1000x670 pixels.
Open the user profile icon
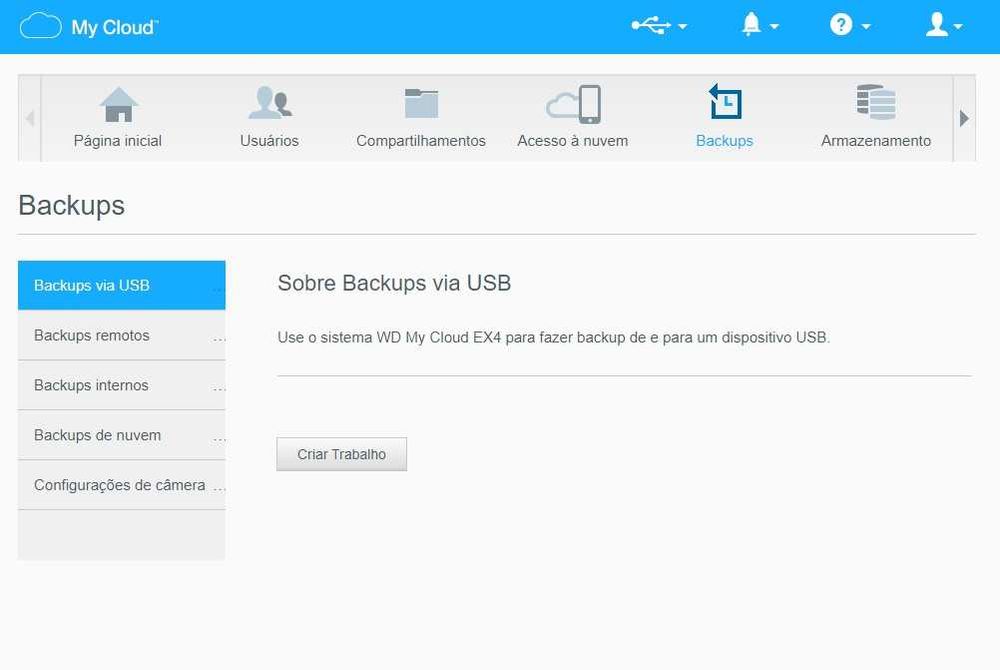tap(936, 25)
